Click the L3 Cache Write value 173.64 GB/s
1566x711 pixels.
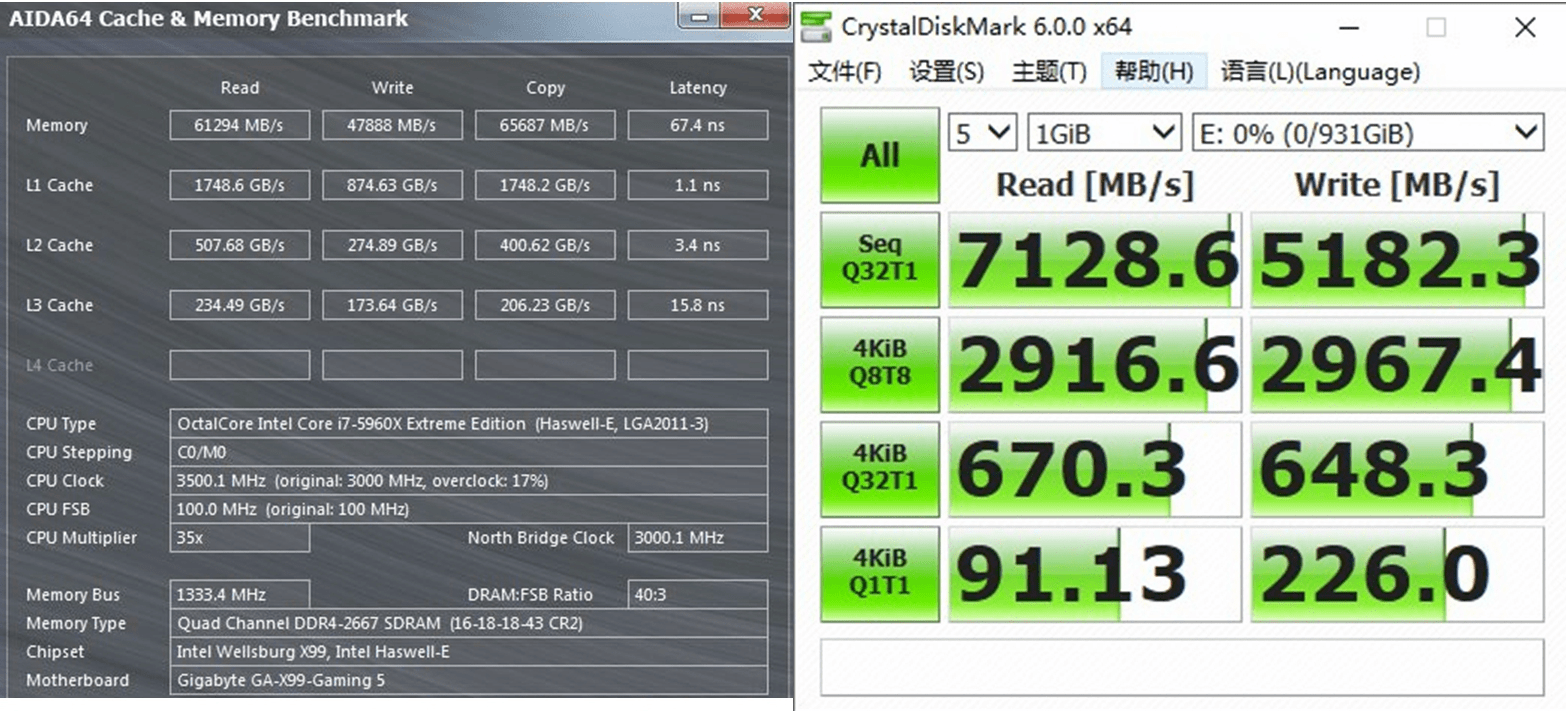click(x=392, y=305)
